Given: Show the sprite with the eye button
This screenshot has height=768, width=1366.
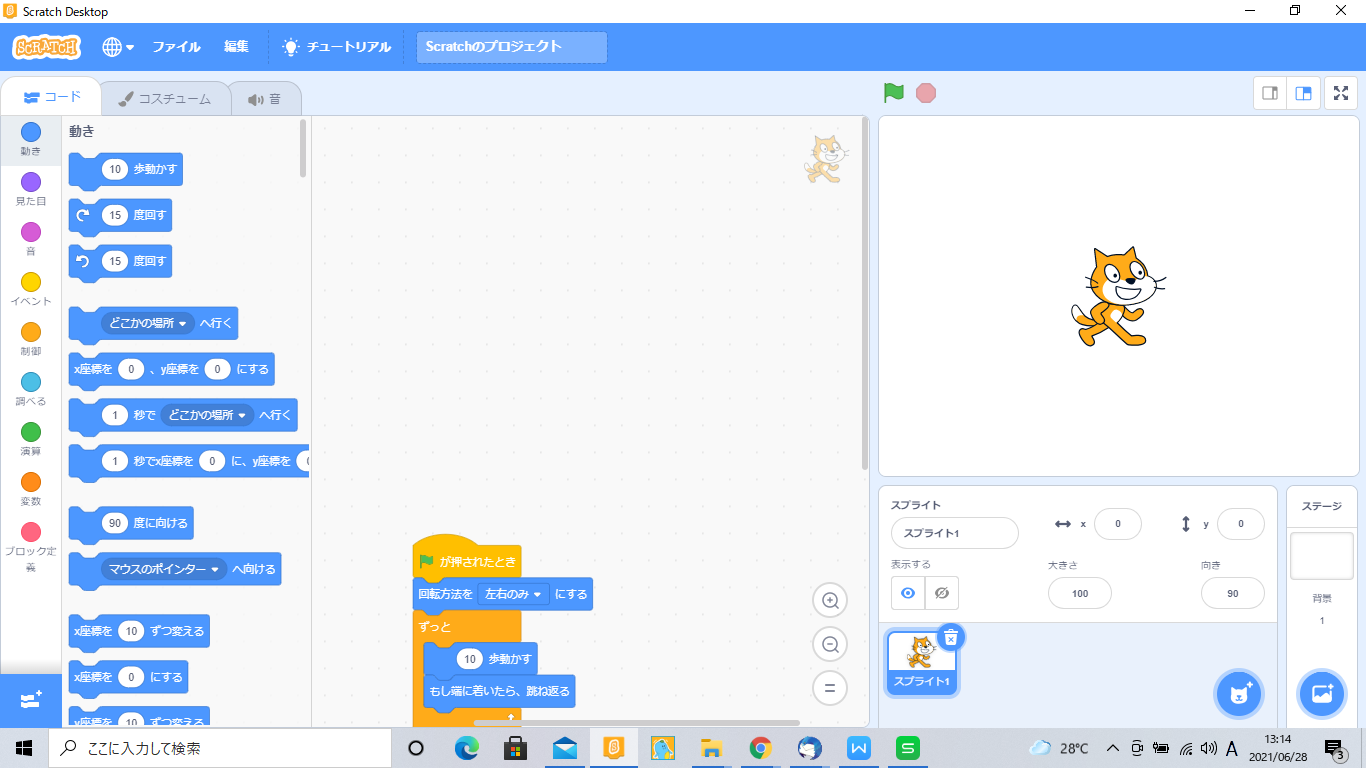Looking at the screenshot, I should tap(908, 593).
